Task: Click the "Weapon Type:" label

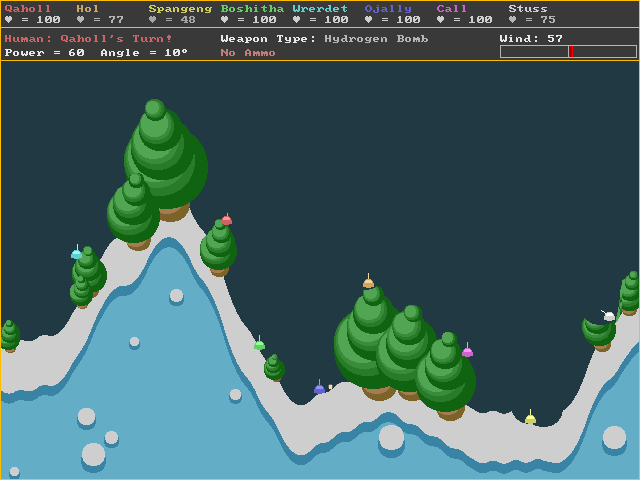Action: [x=268, y=39]
